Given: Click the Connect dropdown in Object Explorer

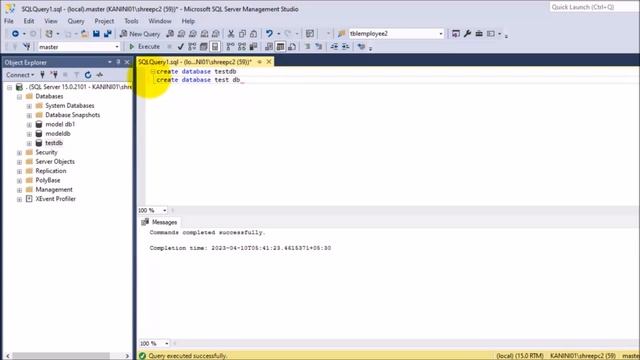Looking at the screenshot, I should tap(20, 75).
